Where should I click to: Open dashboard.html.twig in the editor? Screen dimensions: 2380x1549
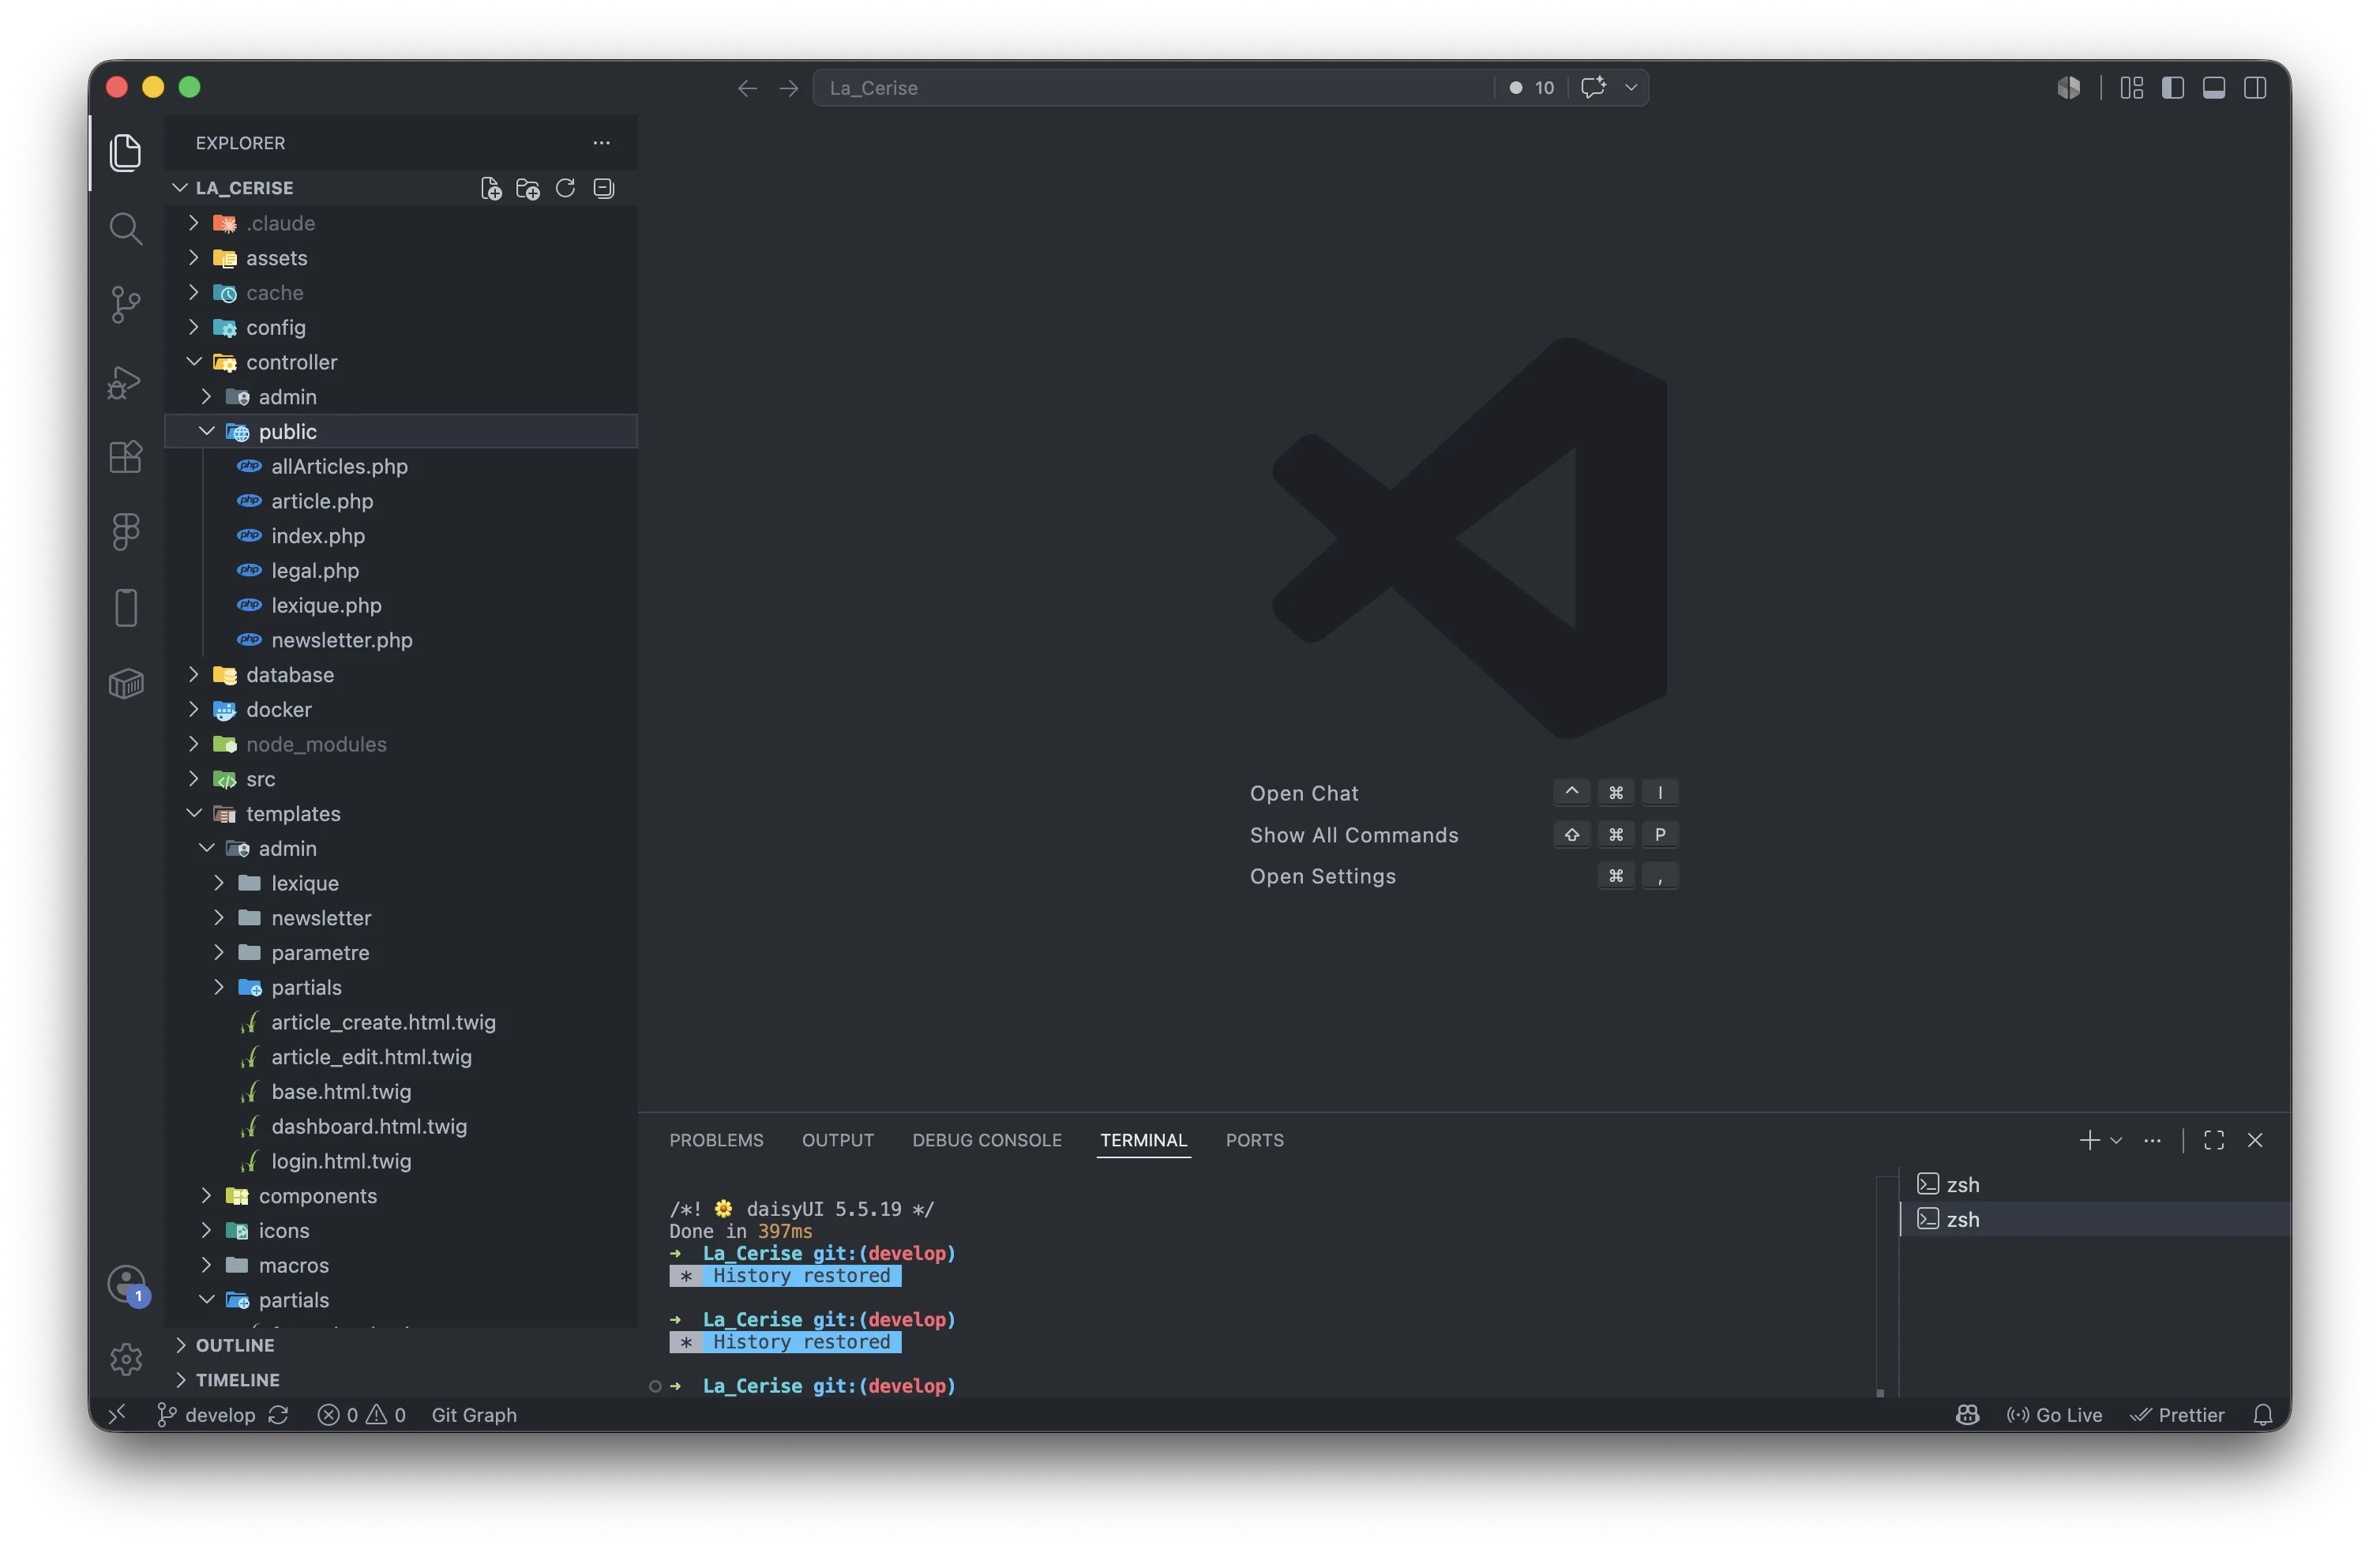[400, 1126]
